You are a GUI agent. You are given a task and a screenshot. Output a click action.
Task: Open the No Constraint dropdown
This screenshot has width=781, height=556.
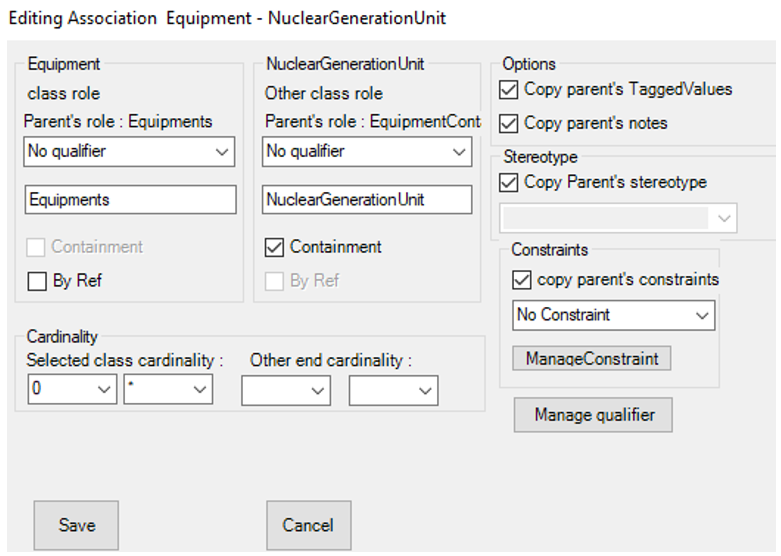(x=614, y=315)
